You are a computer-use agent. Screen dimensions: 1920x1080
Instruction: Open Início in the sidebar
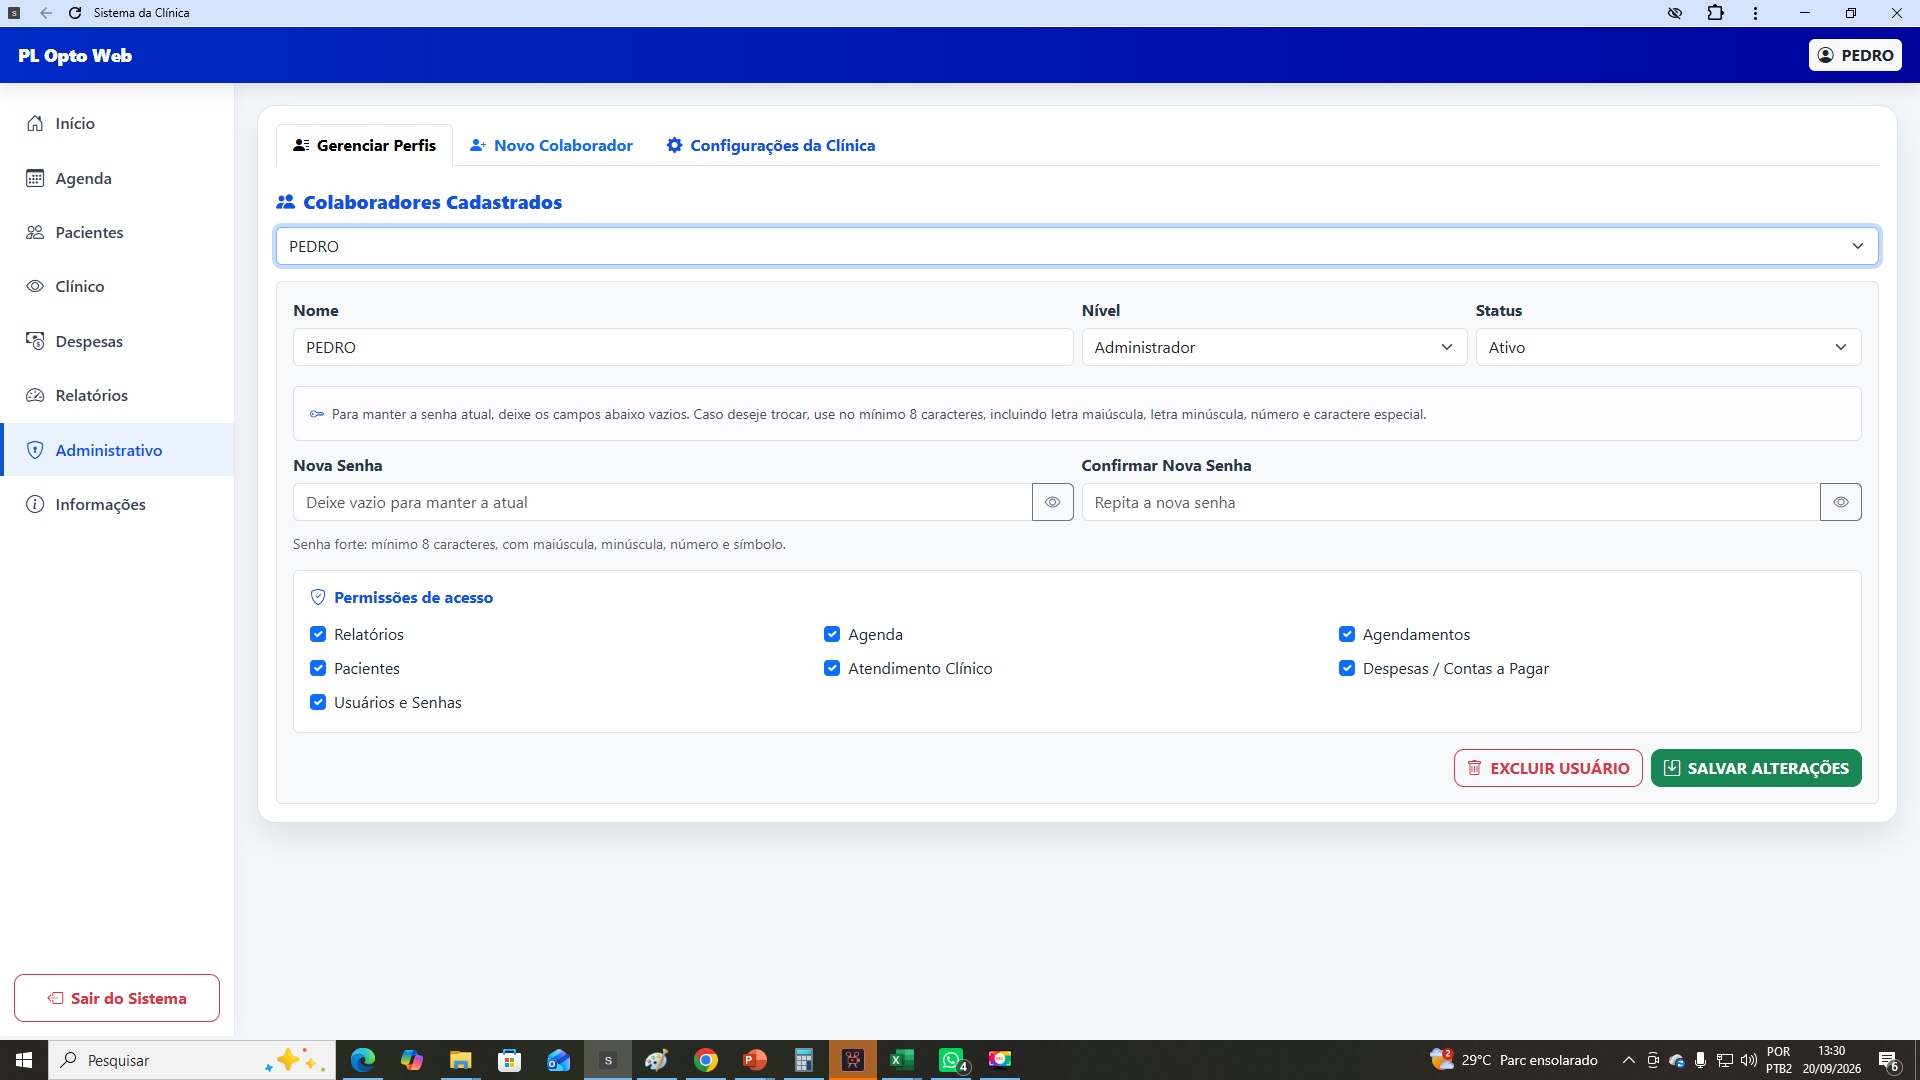click(x=117, y=123)
